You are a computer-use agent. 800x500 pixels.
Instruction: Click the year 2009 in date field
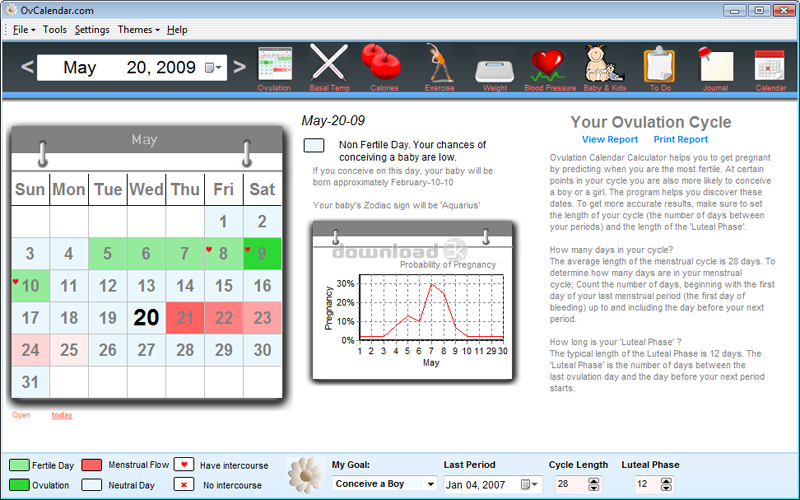pyautogui.click(x=176, y=67)
